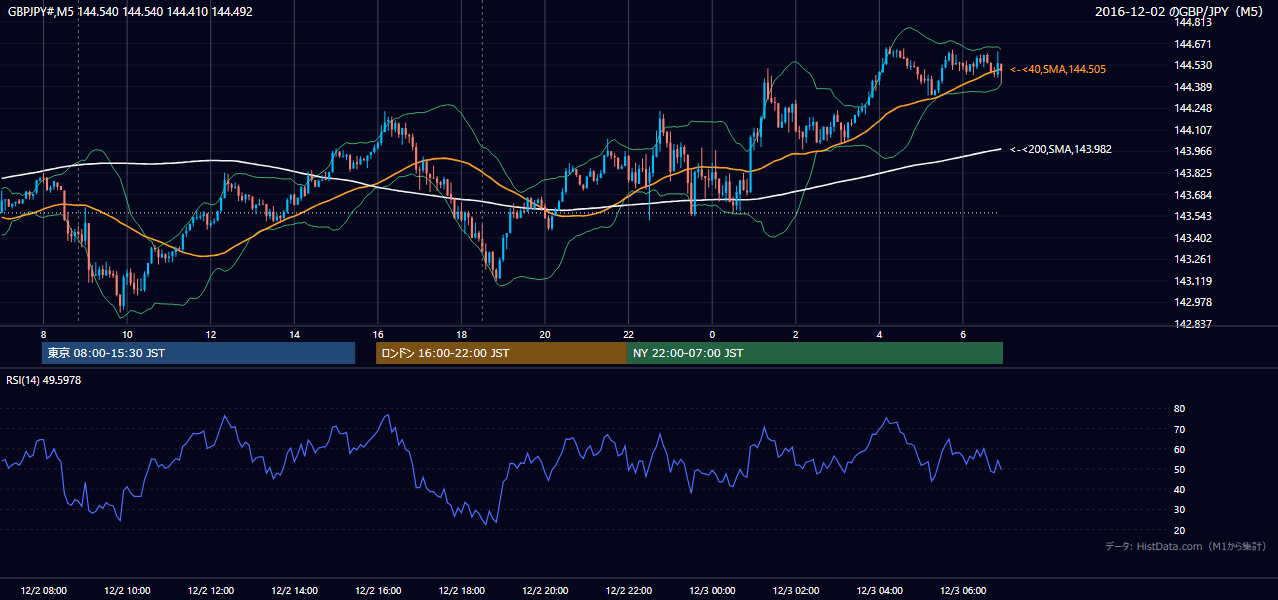
Task: Click RSI scale value 20 on right axis
Action: [1180, 530]
